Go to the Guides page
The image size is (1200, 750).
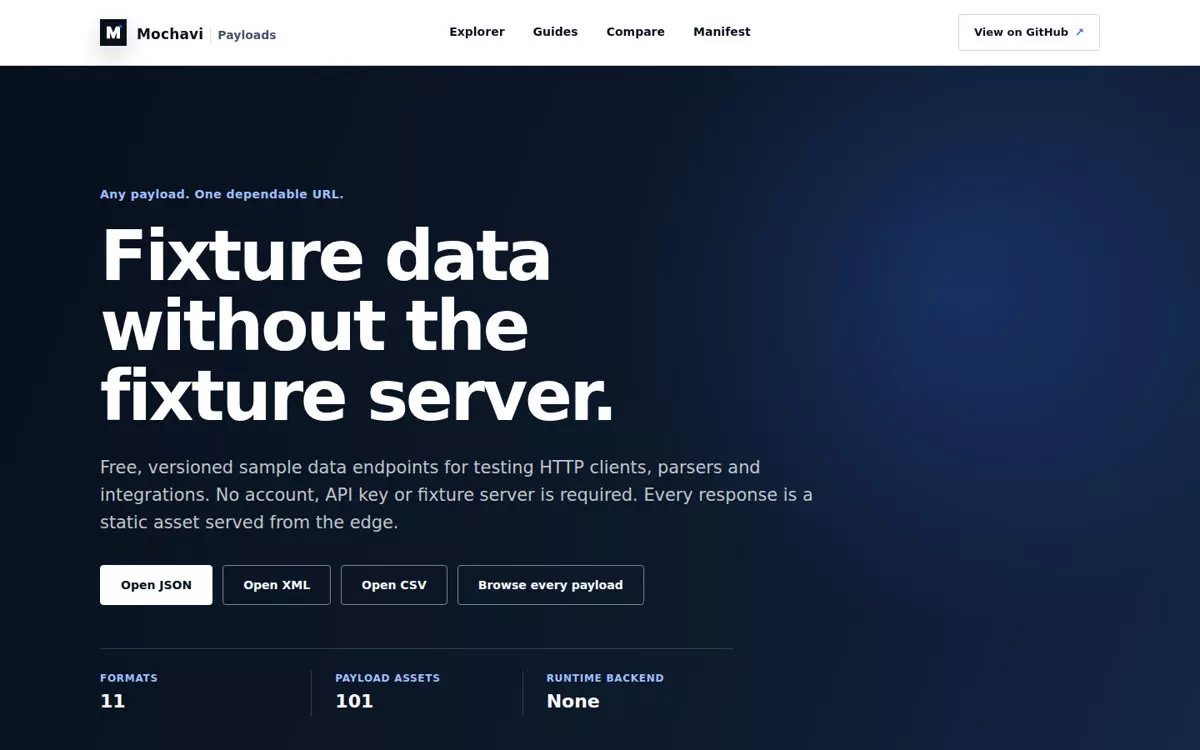pyautogui.click(x=555, y=32)
